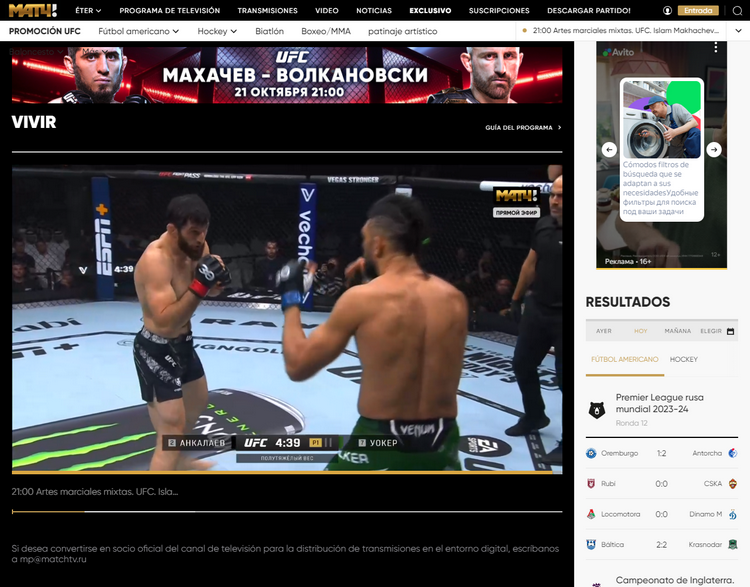Click the Premier League bear logo
Viewport: 750px width, 587px height.
click(596, 410)
